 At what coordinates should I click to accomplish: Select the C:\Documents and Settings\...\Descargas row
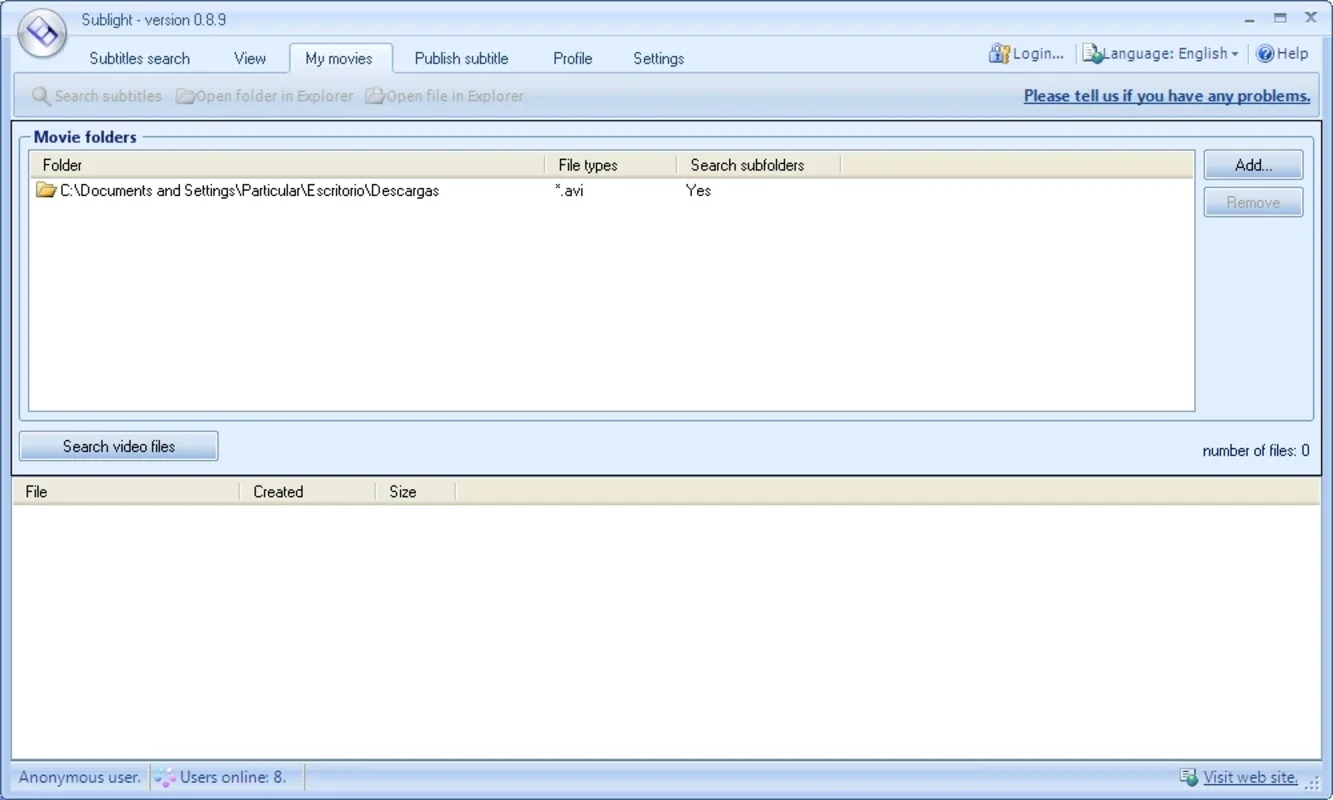coord(611,190)
